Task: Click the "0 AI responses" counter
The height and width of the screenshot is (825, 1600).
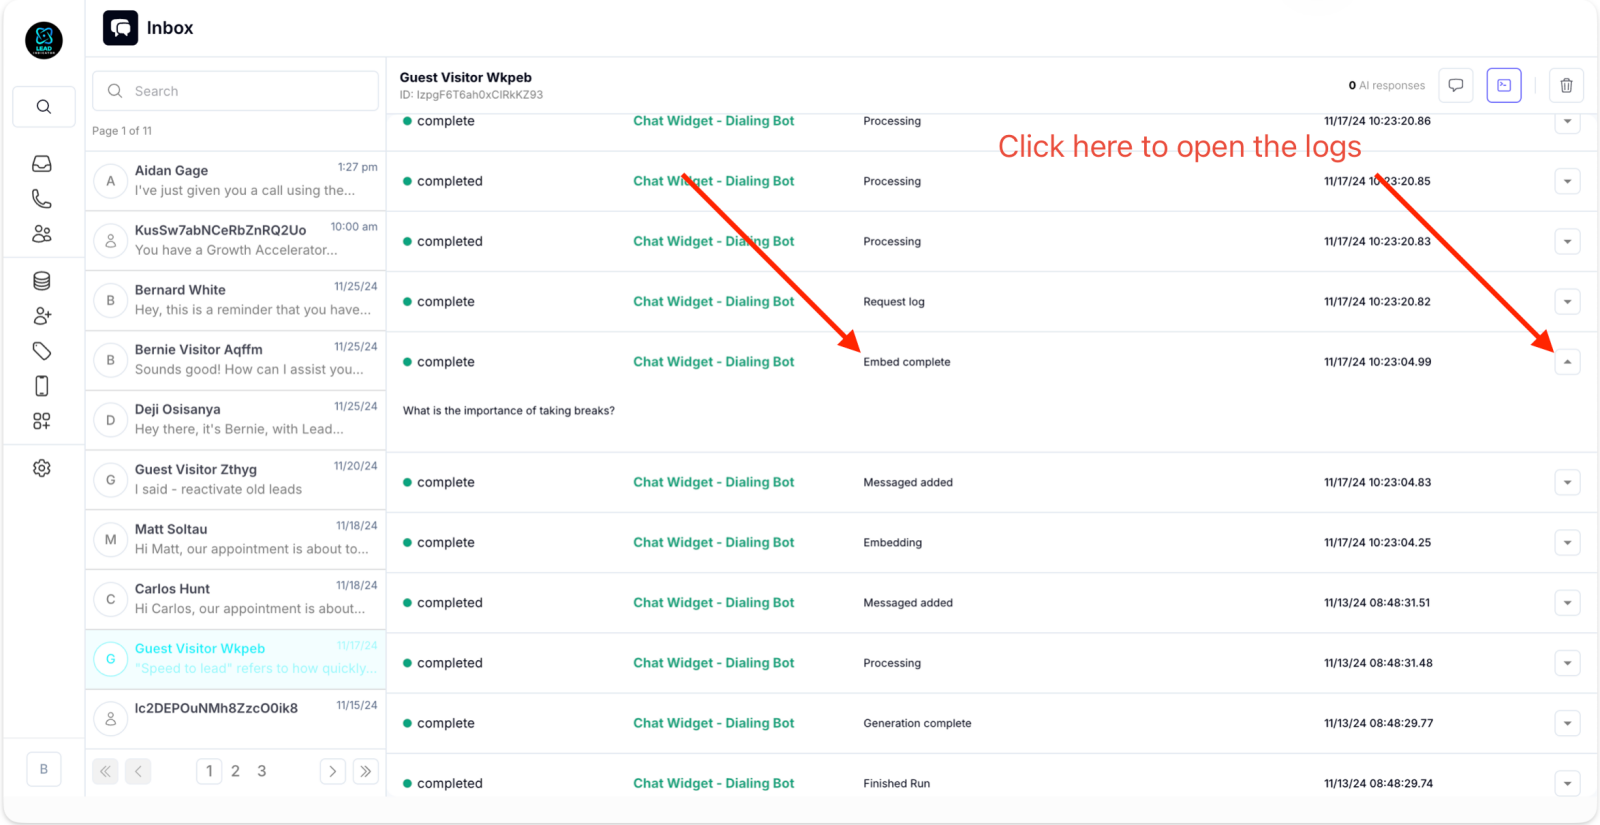Action: [1386, 86]
